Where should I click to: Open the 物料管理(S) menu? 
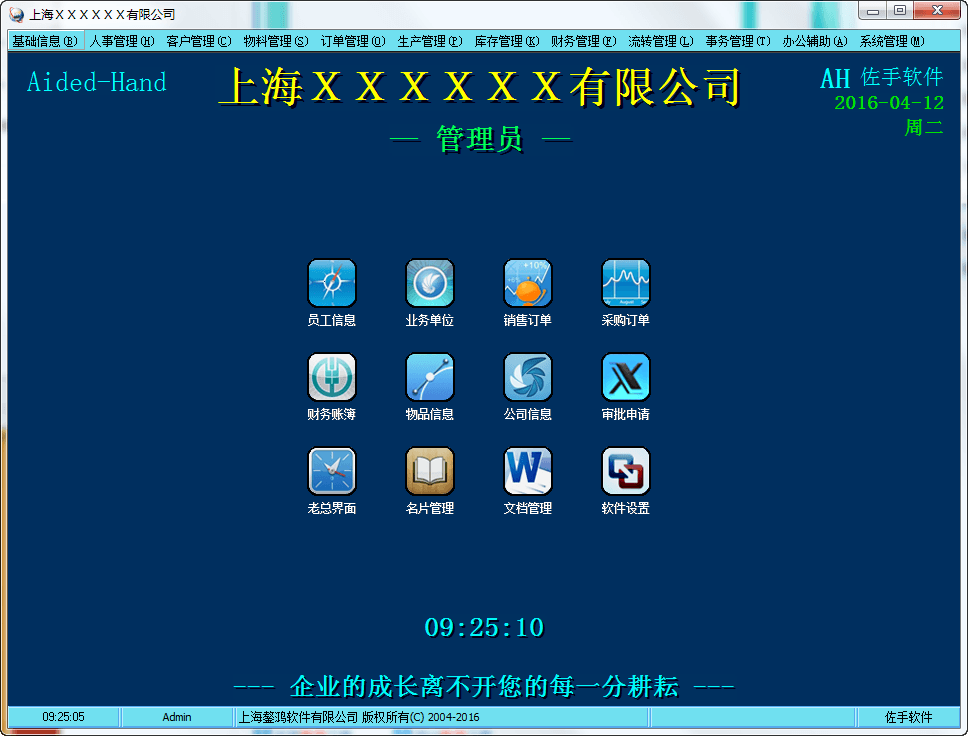coord(276,41)
